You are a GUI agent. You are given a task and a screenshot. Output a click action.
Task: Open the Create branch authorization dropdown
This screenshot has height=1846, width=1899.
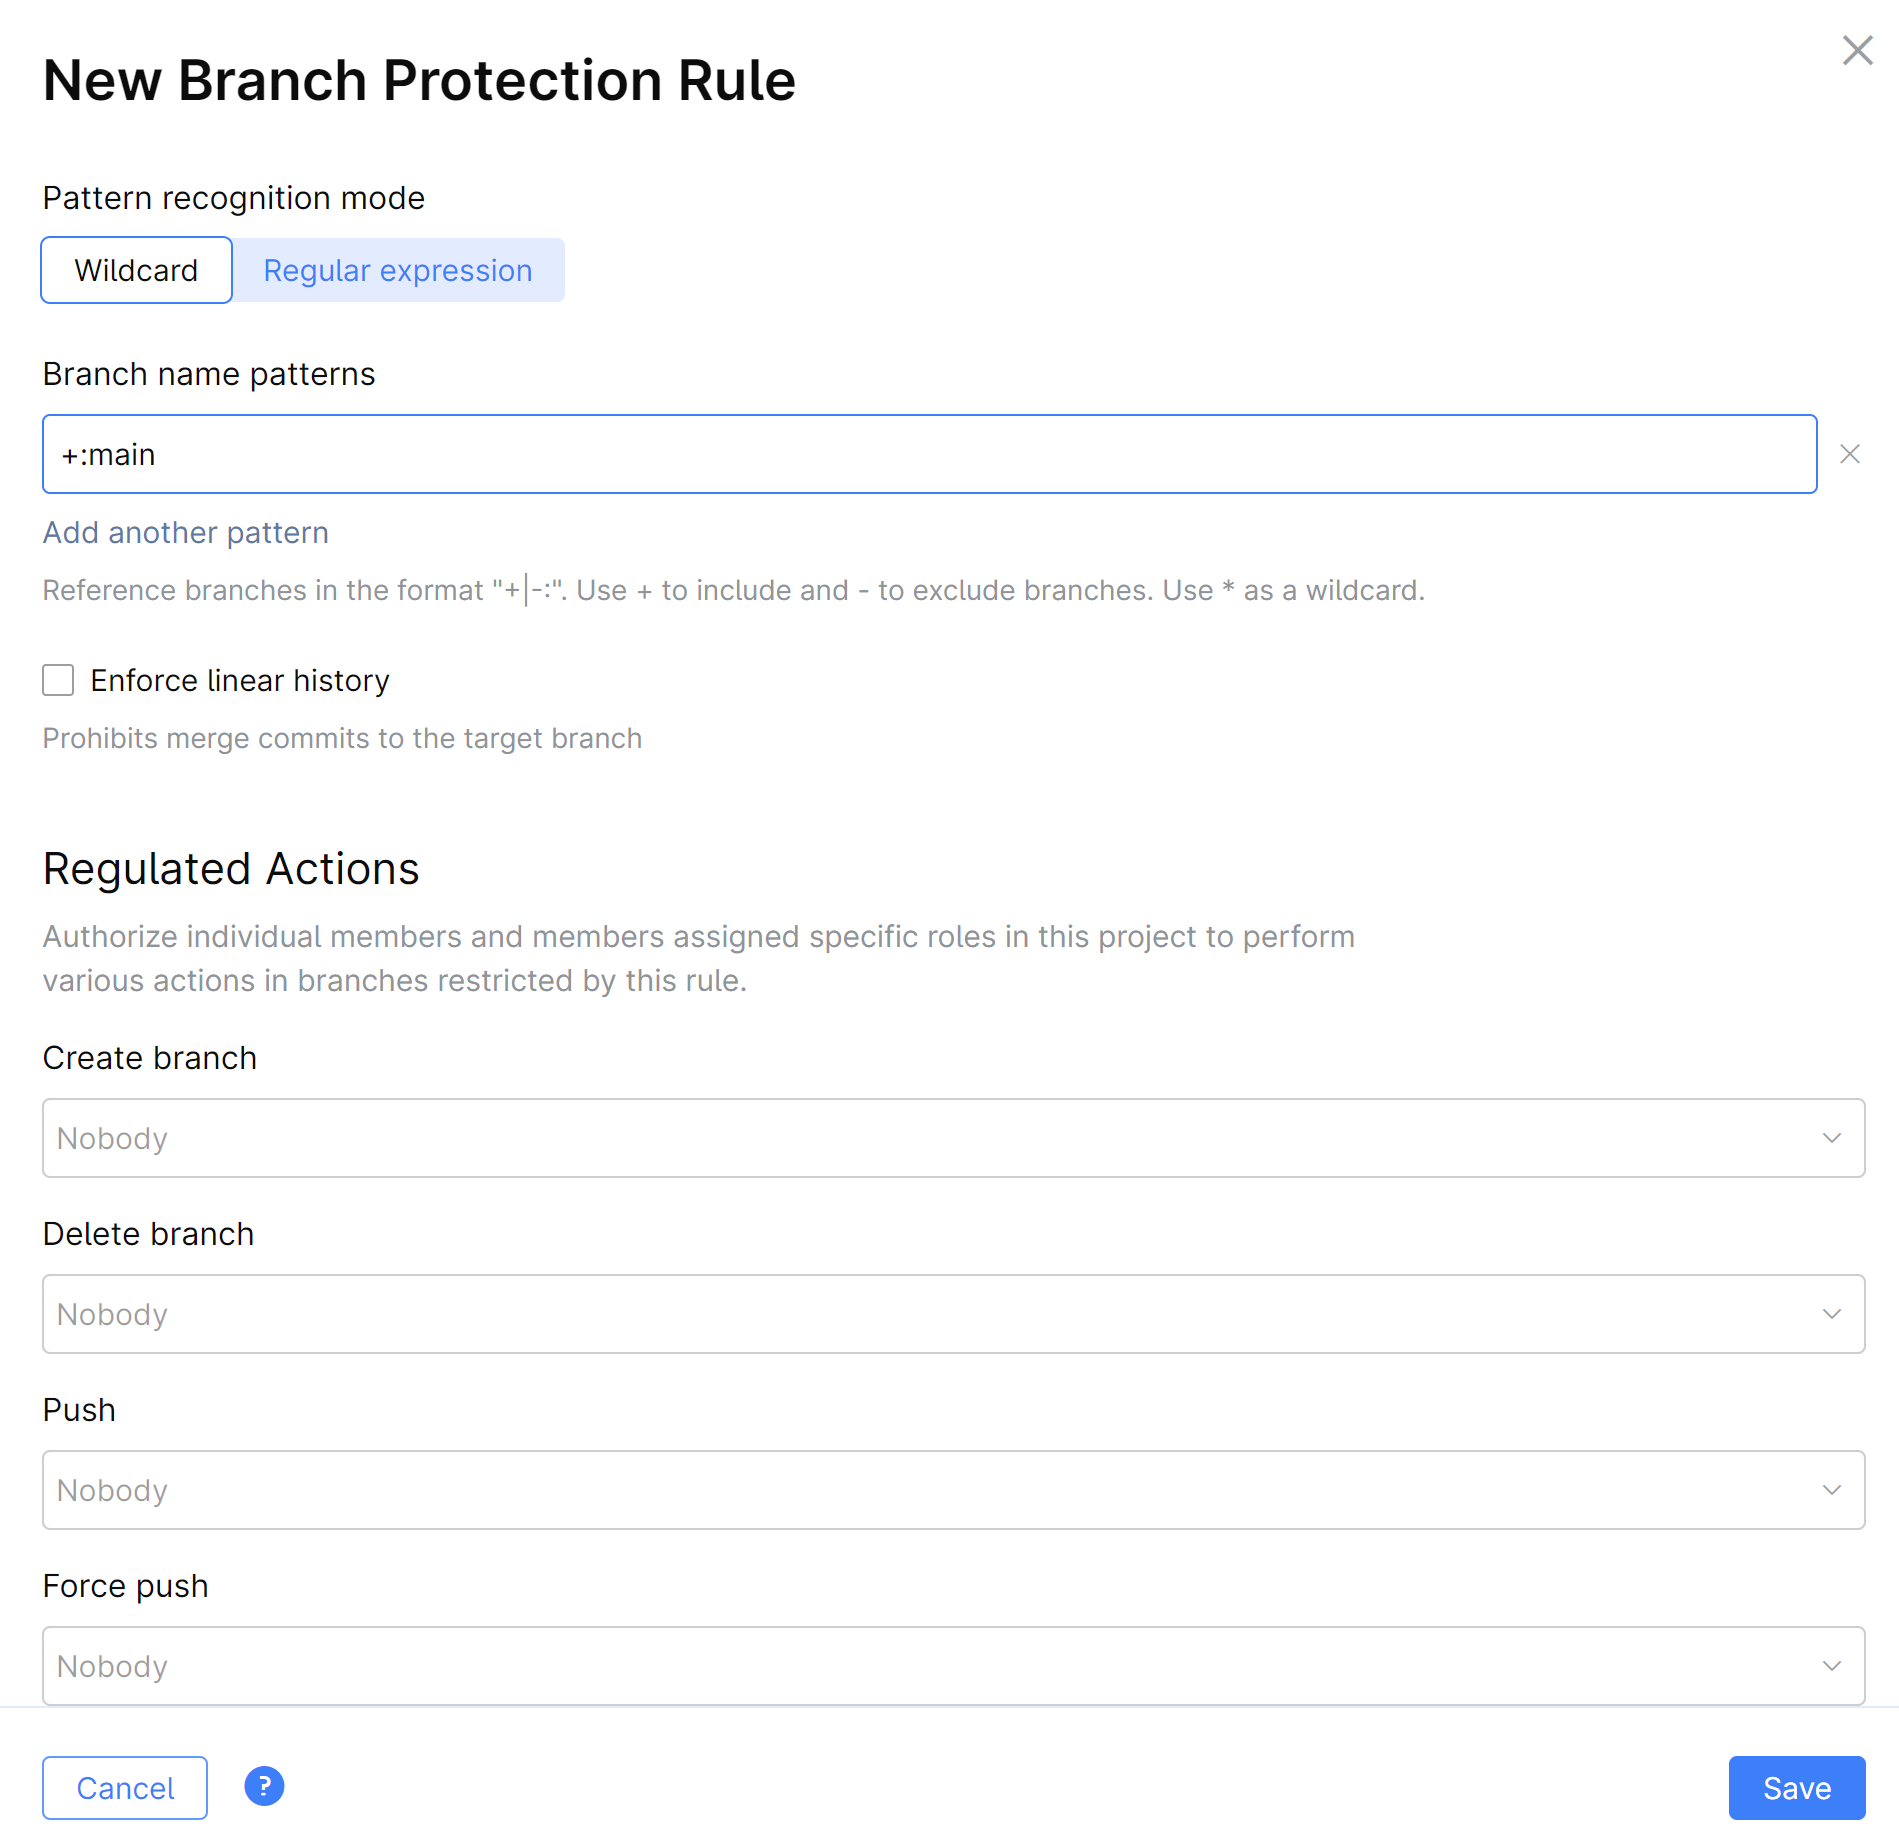point(953,1138)
